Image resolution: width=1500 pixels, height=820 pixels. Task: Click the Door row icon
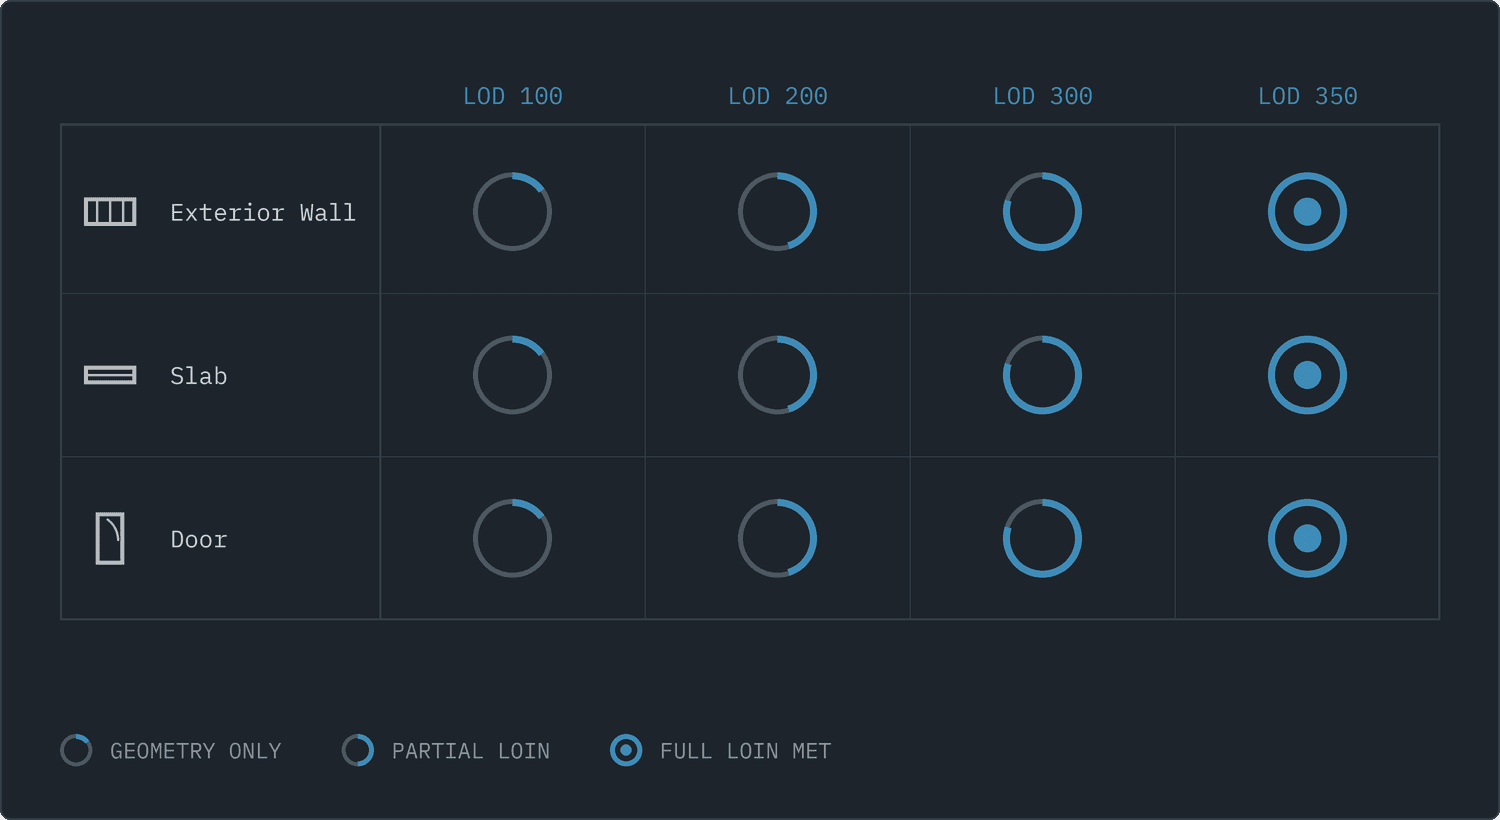tap(110, 538)
